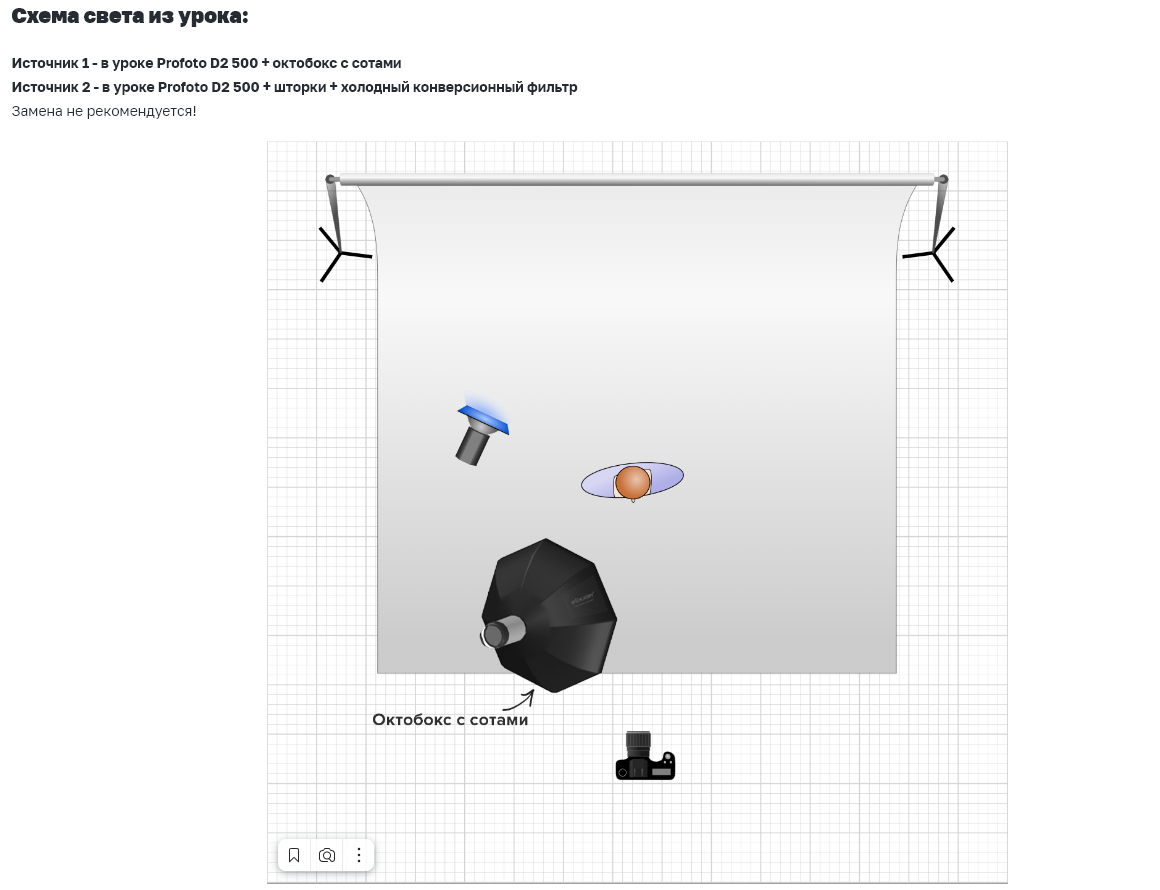Click the silver flash head behind the octobox
The width and height of the screenshot is (1160, 890).
[503, 632]
